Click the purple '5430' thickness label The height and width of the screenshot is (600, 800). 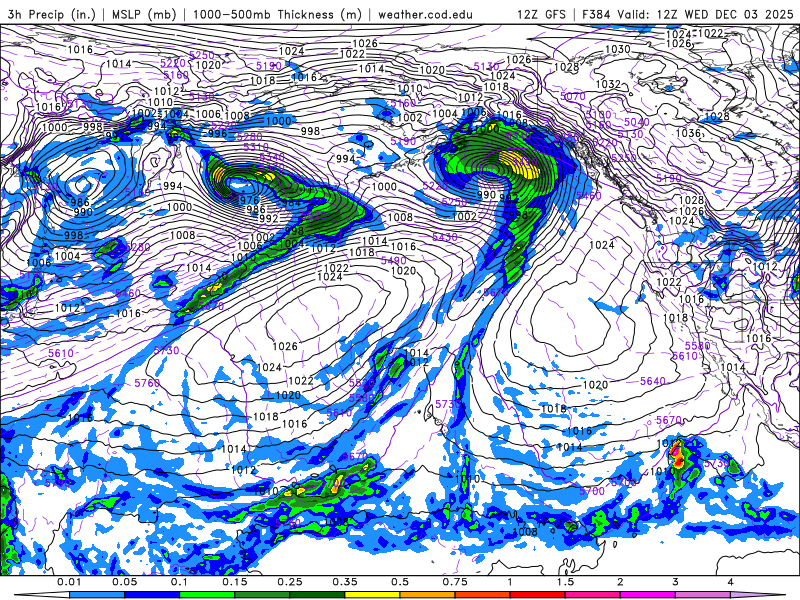coord(444,237)
